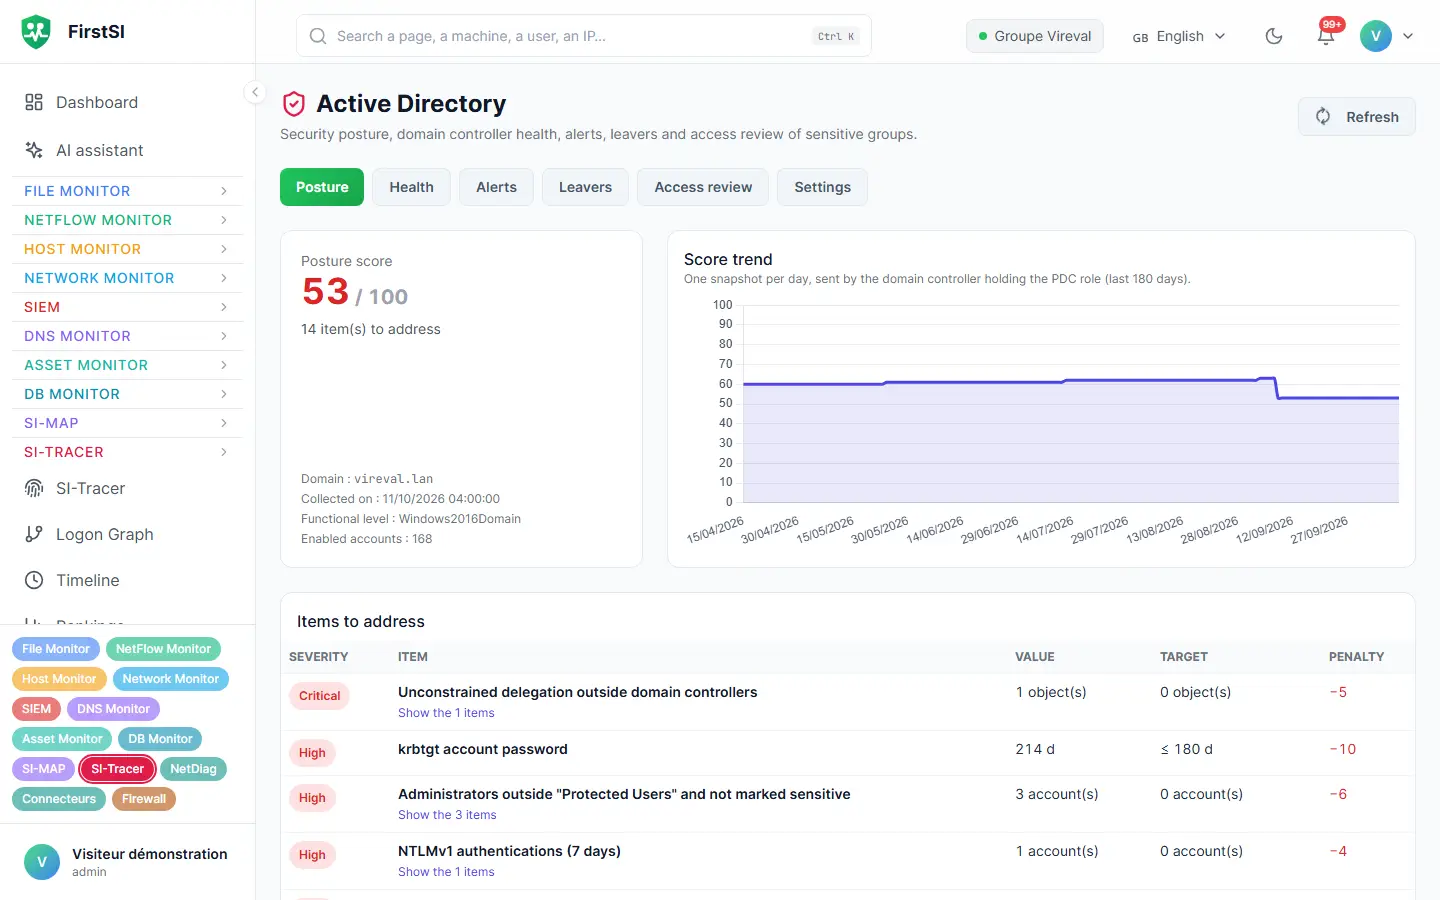Click the user avatar V in header

click(x=1376, y=36)
